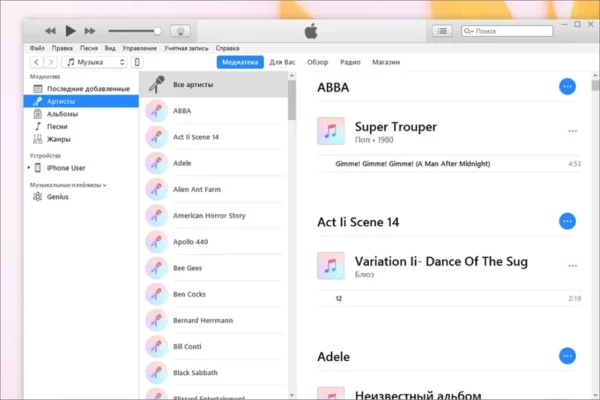Open the Справка menu
Image resolution: width=600 pixels, height=400 pixels.
pos(227,48)
